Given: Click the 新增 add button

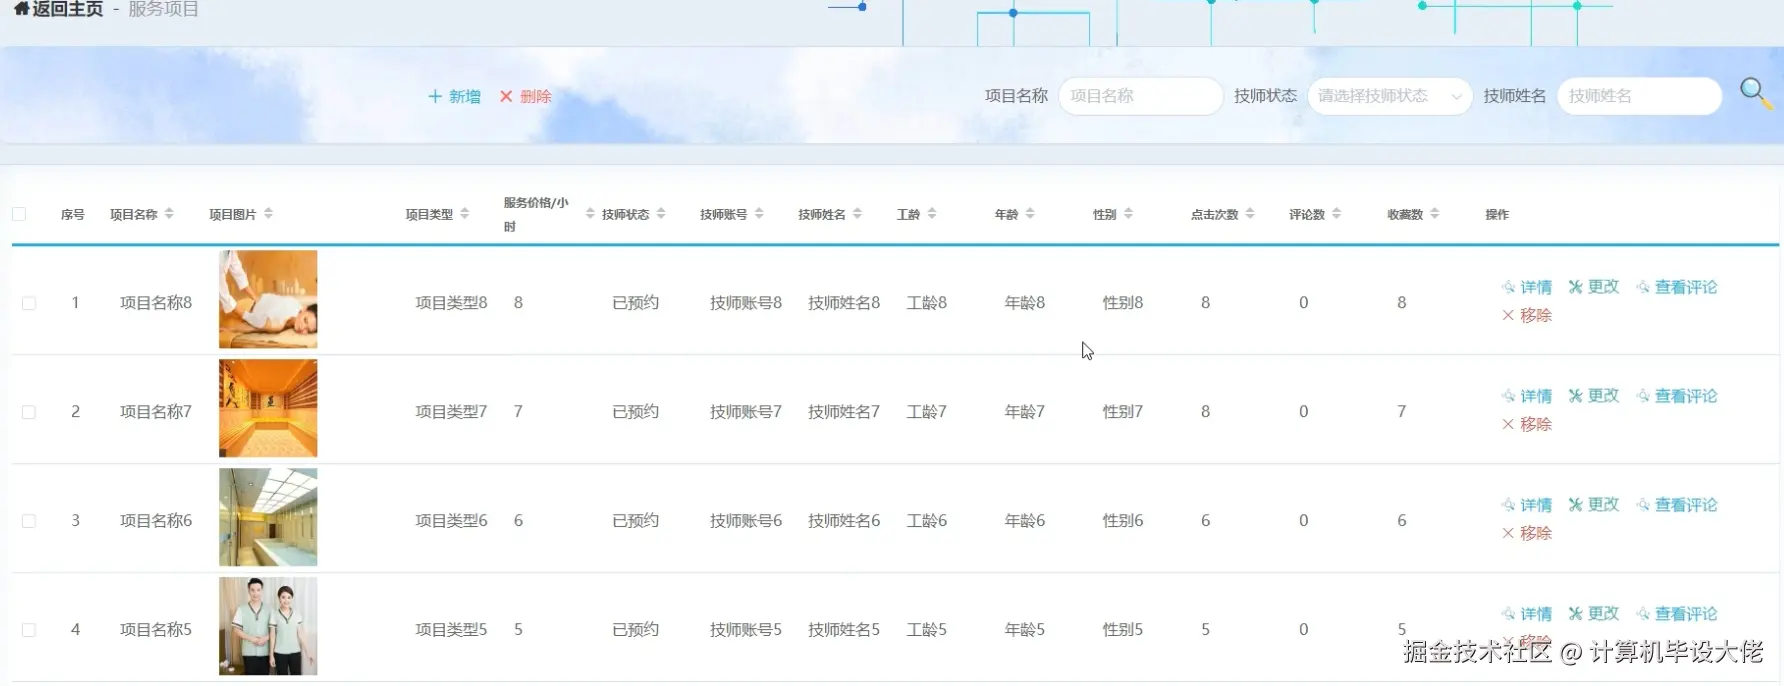Looking at the screenshot, I should [x=455, y=96].
